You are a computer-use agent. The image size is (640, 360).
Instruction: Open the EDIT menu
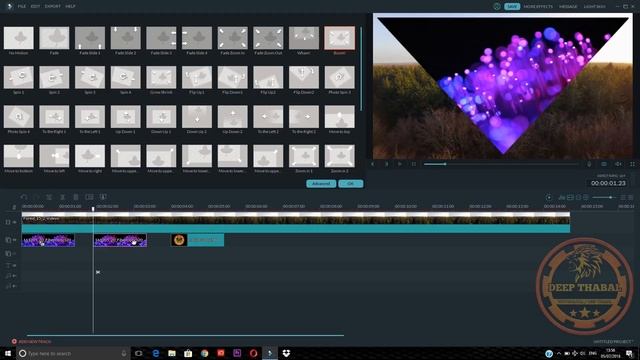point(36,6)
